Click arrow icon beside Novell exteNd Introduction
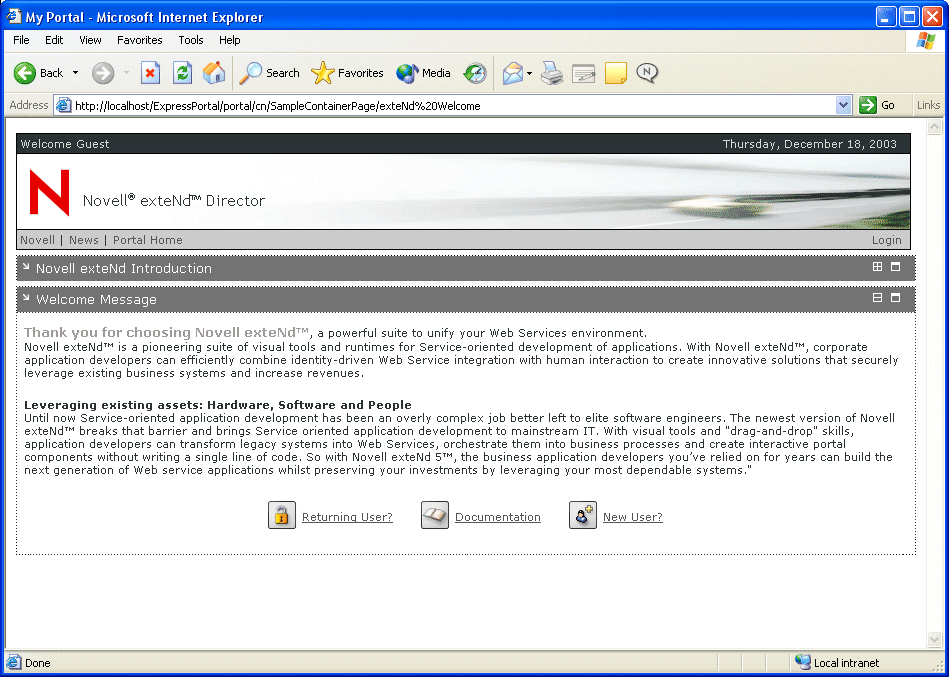 26,267
